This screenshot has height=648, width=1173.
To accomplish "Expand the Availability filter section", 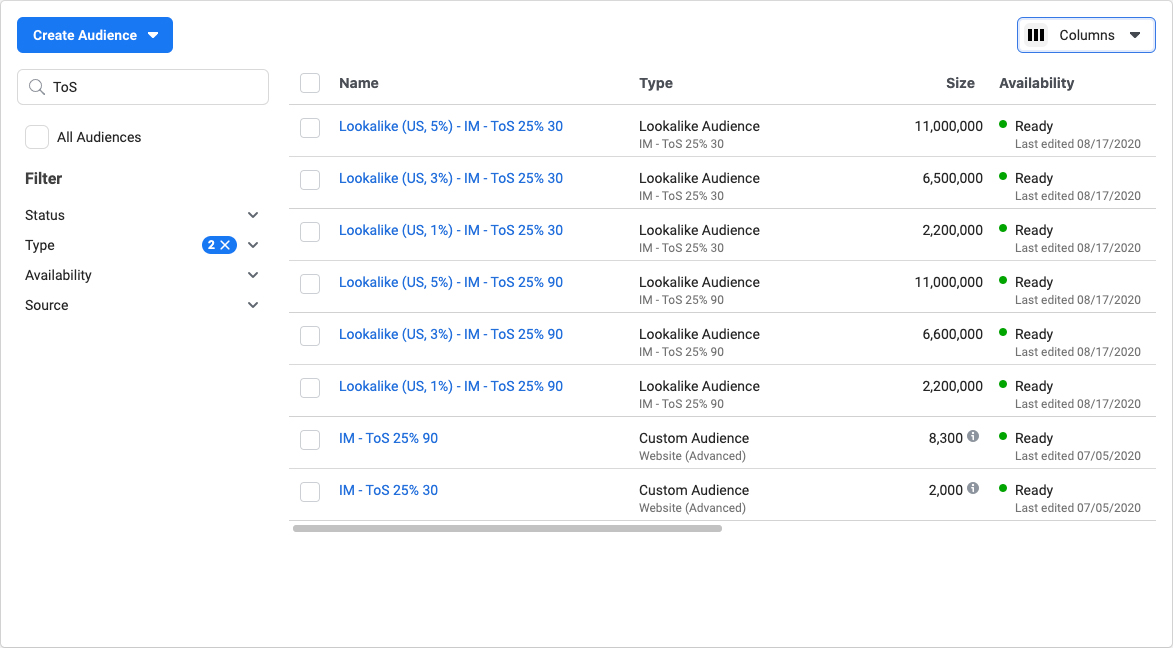I will click(x=253, y=275).
